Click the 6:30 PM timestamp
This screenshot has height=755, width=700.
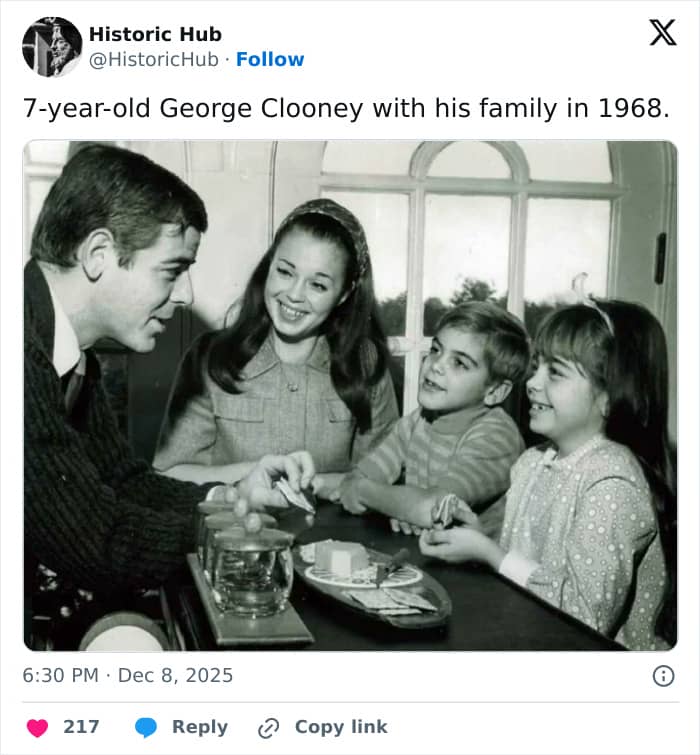click(x=60, y=676)
